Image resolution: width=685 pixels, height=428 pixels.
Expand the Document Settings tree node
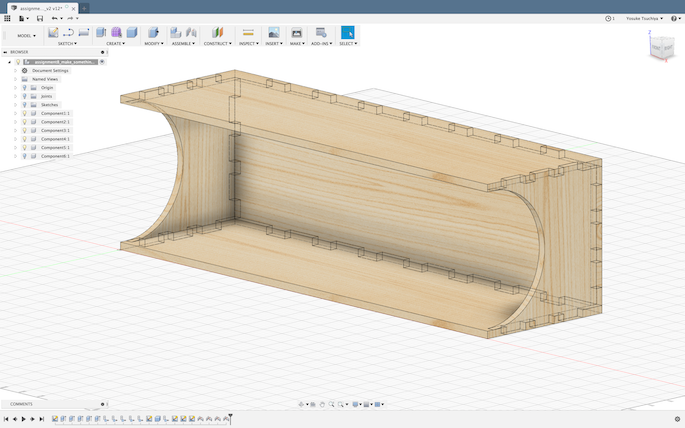(x=16, y=71)
